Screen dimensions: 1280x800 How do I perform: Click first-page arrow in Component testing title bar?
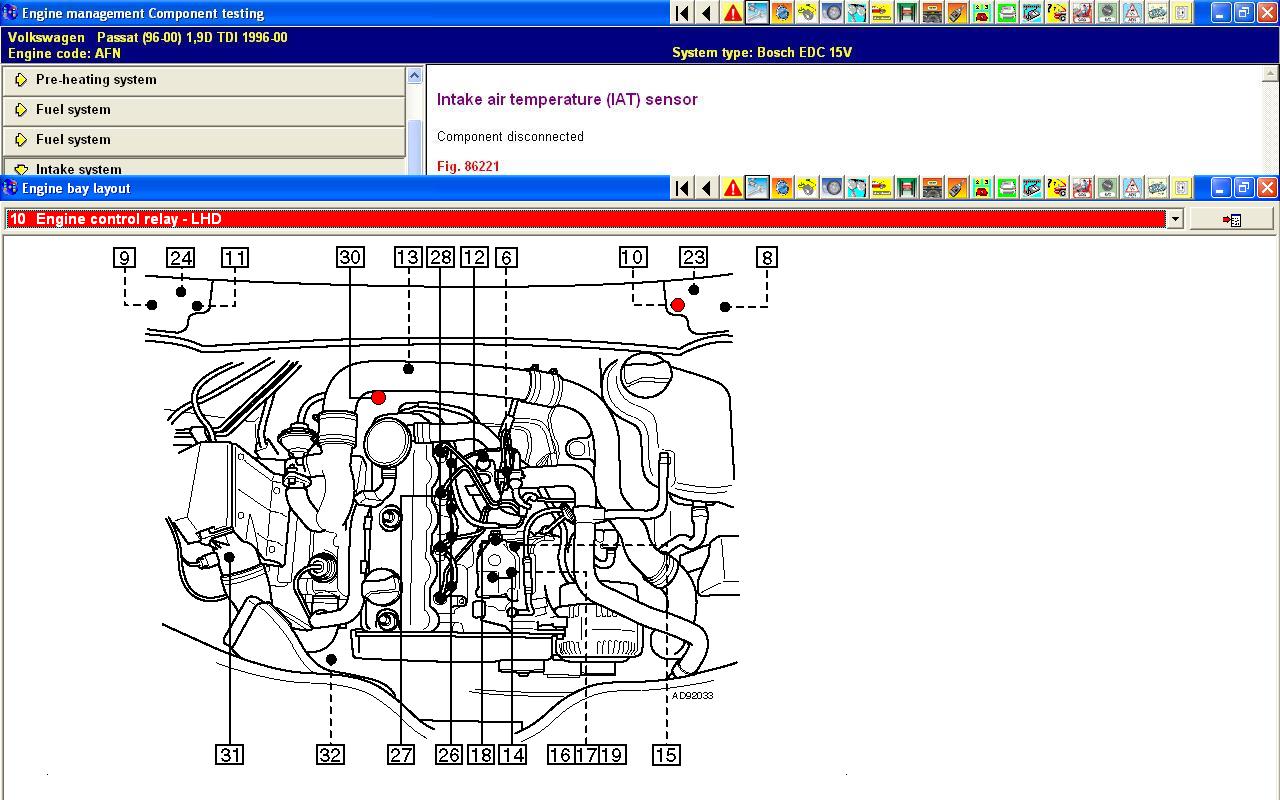(x=682, y=13)
